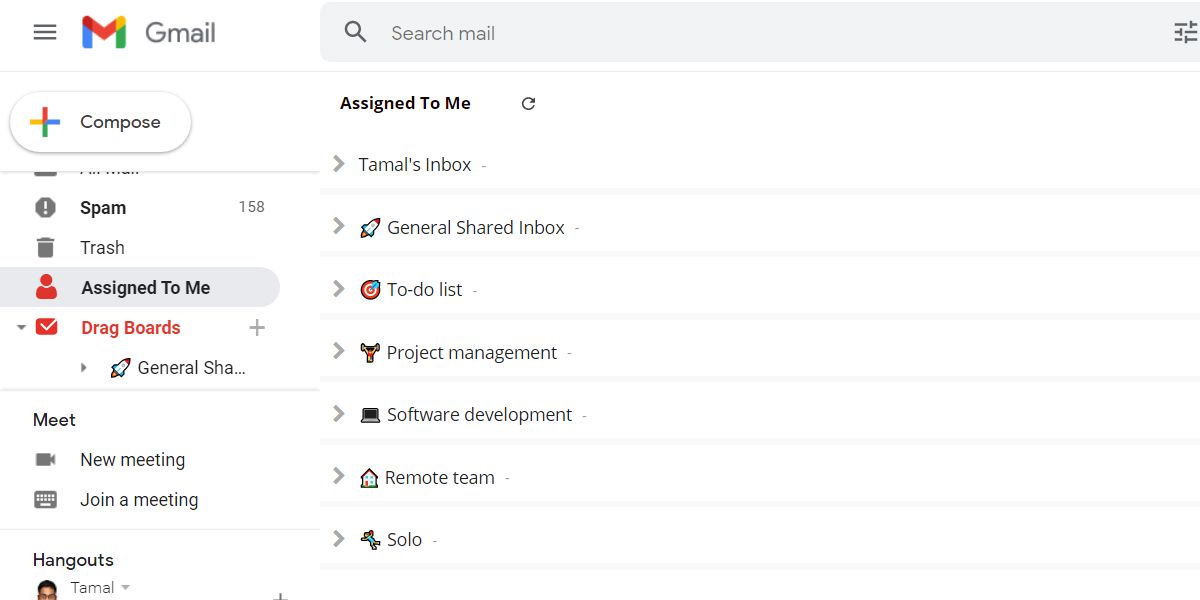The image size is (1200, 600).
Task: Click the Trash bin icon
Action: click(x=45, y=248)
